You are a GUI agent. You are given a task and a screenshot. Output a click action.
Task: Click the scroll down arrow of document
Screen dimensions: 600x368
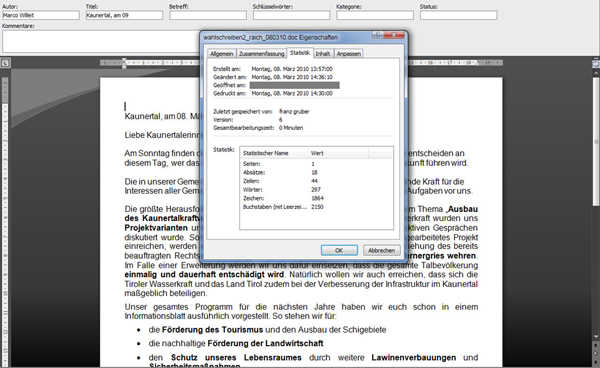(596, 337)
